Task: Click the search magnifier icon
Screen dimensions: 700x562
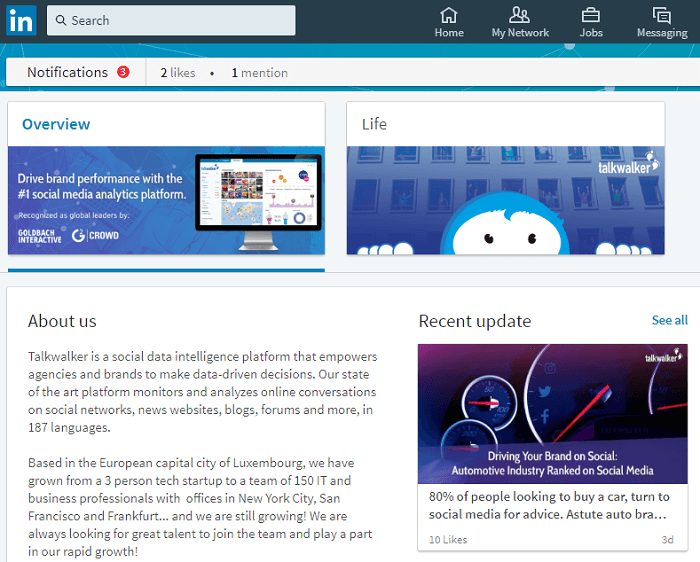Action: coord(61,20)
